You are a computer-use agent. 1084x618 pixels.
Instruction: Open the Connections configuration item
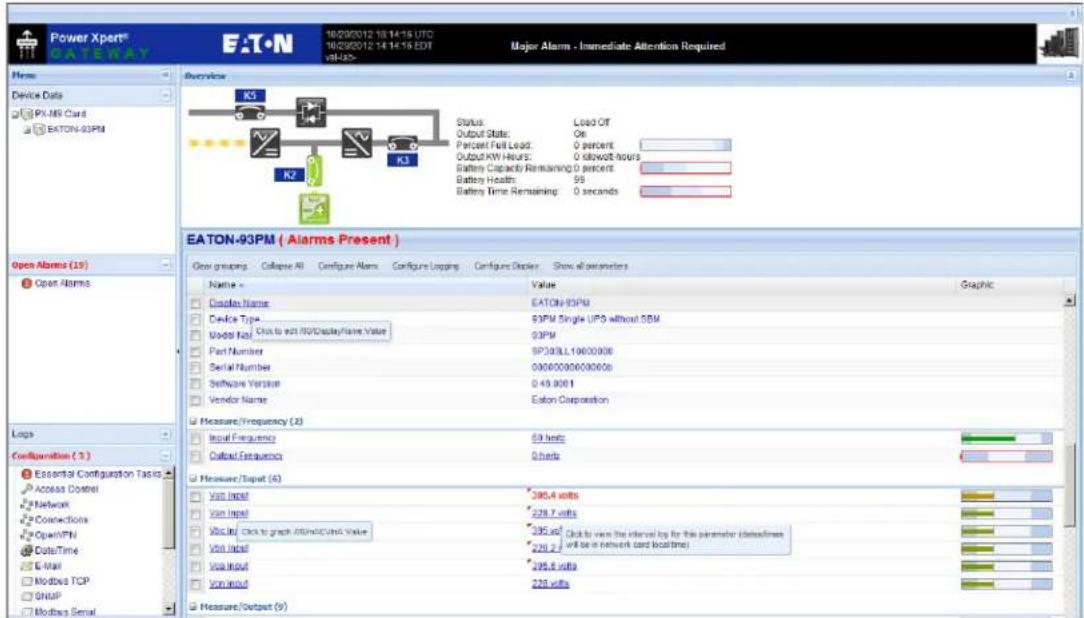pos(55,519)
